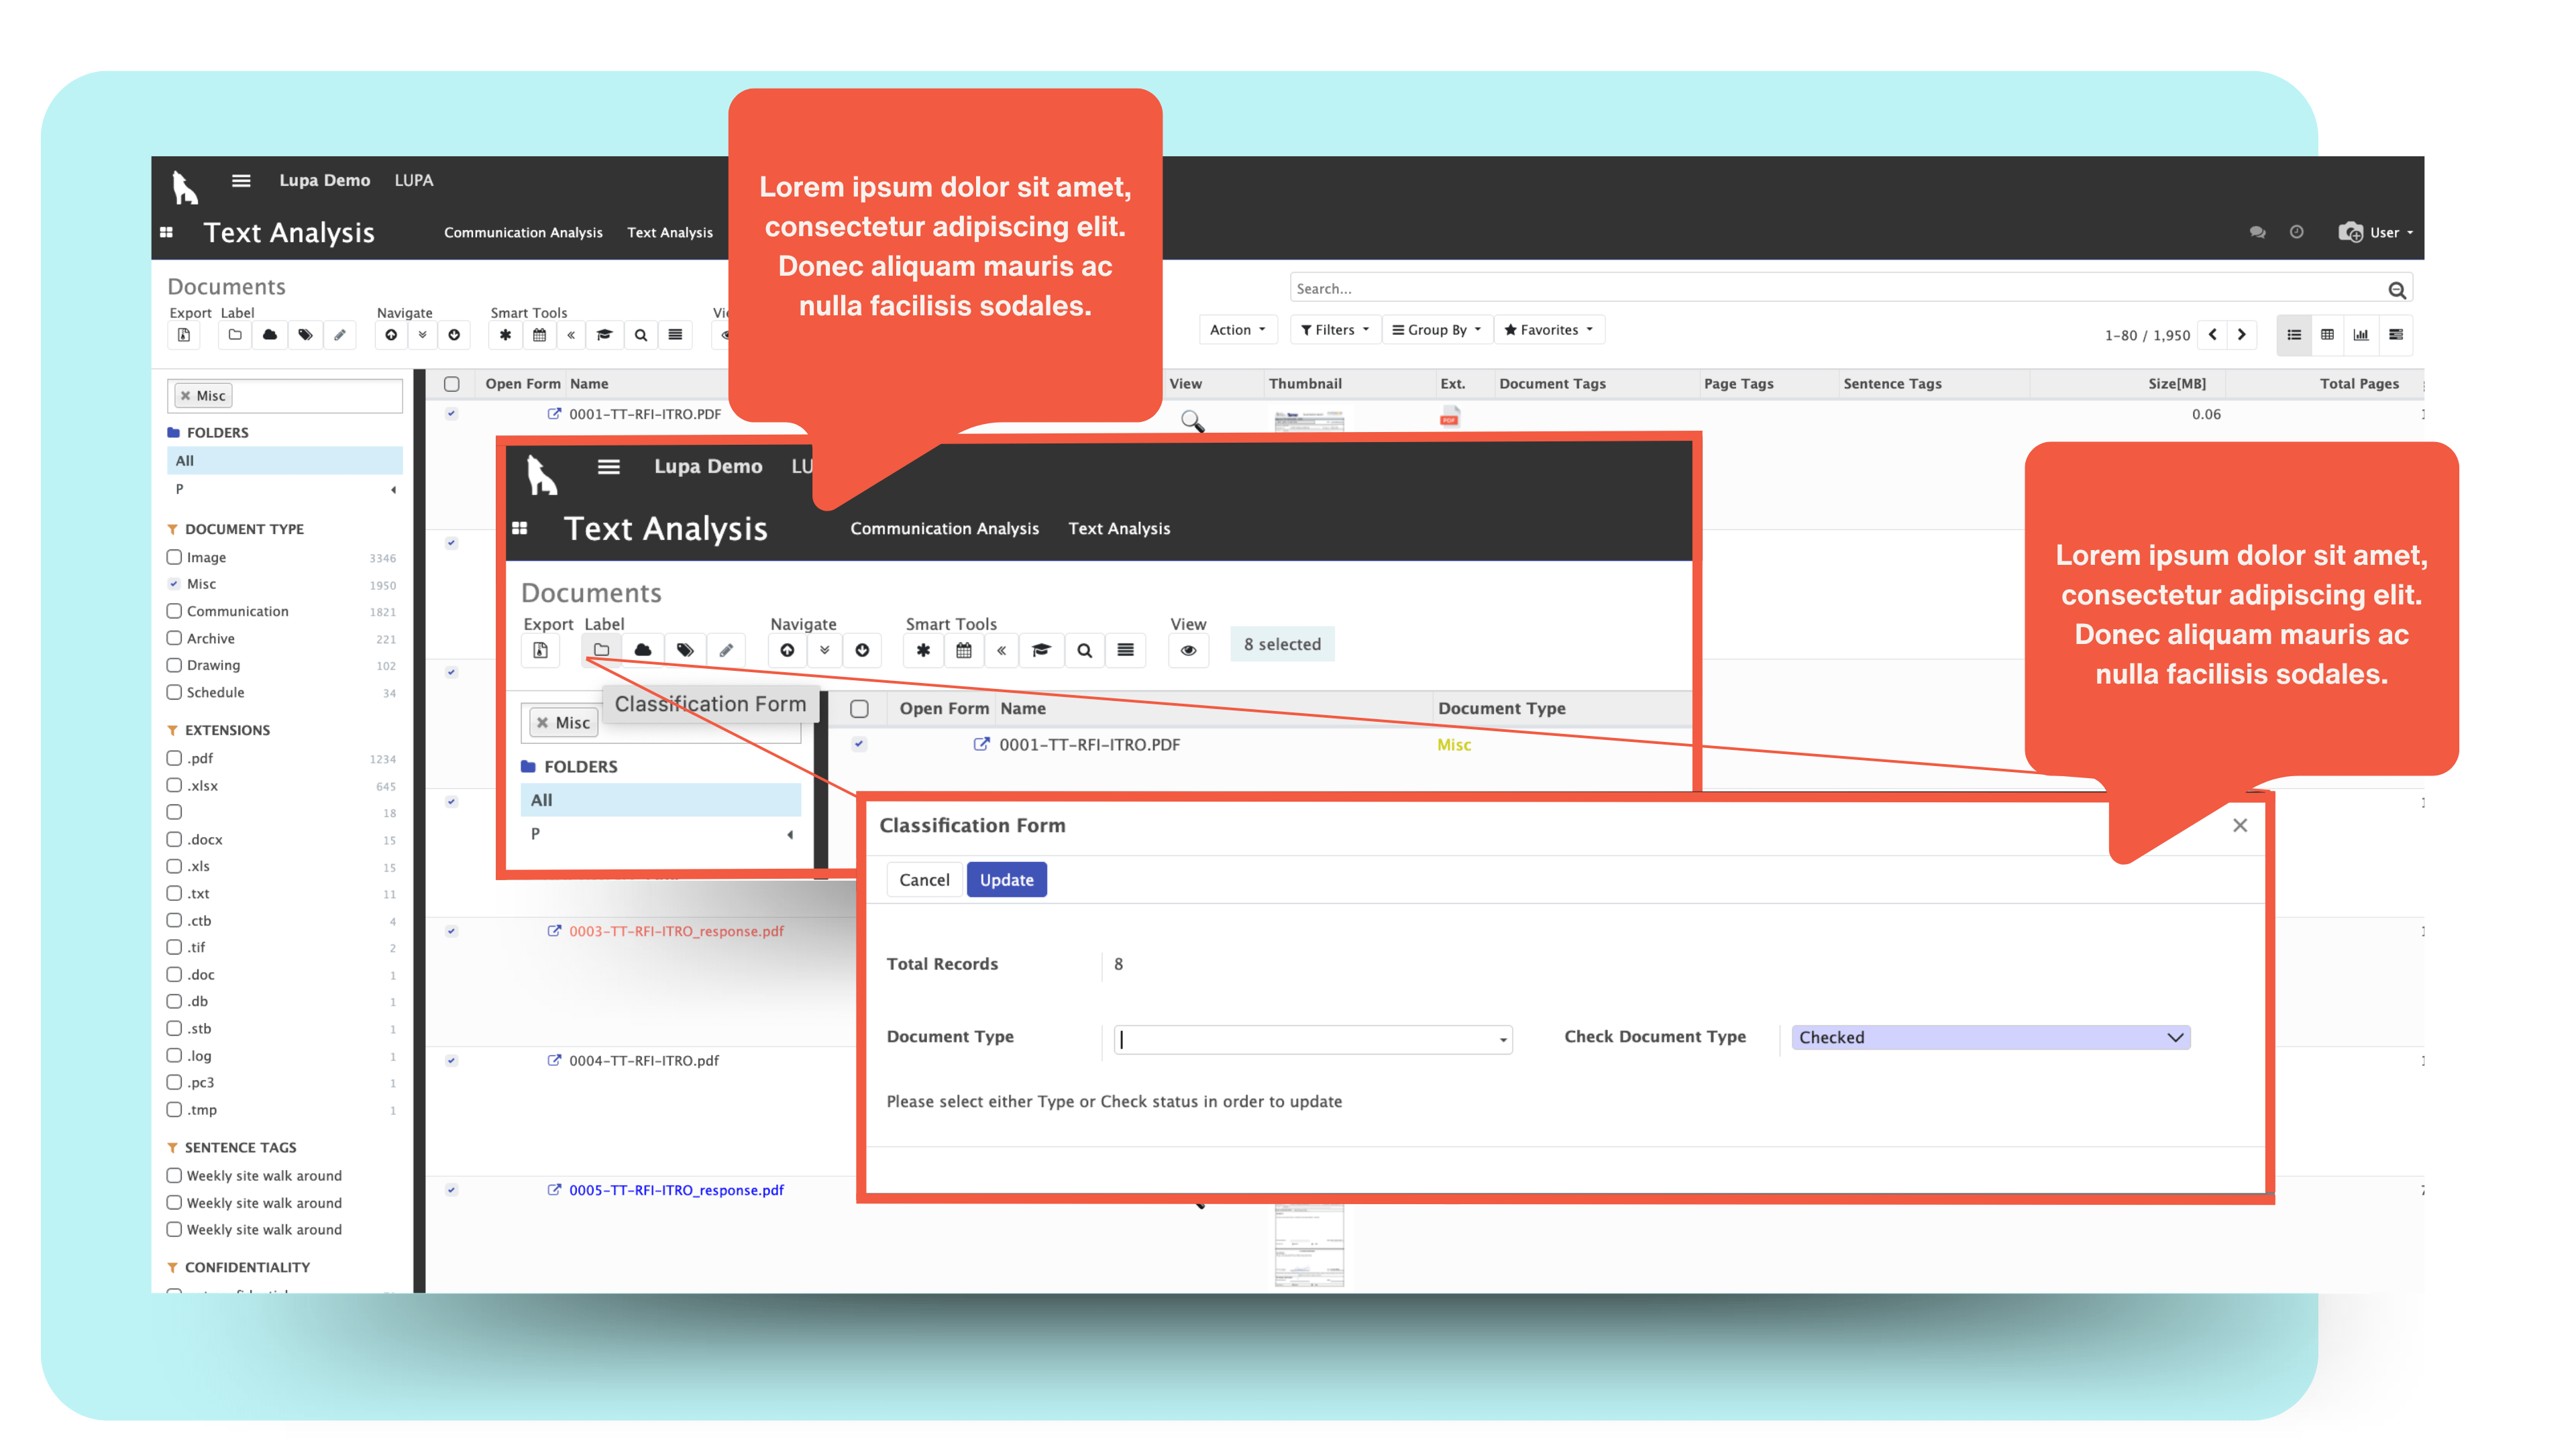The image size is (2576, 1449).
Task: Click the Export document icon in zoomed toolbar
Action: (540, 650)
